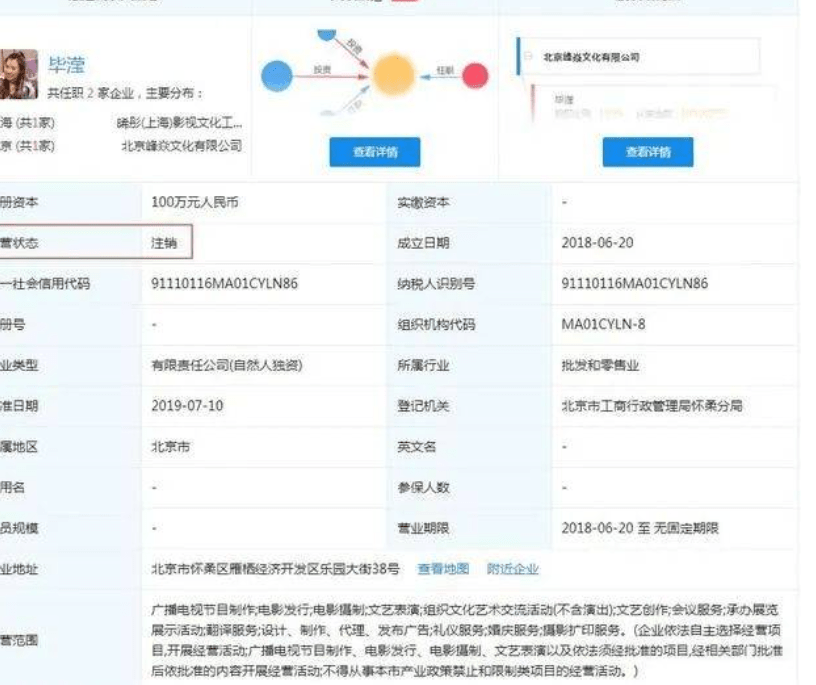Click 查看详情 below the relationship graph
The height and width of the screenshot is (685, 816).
pos(374,152)
